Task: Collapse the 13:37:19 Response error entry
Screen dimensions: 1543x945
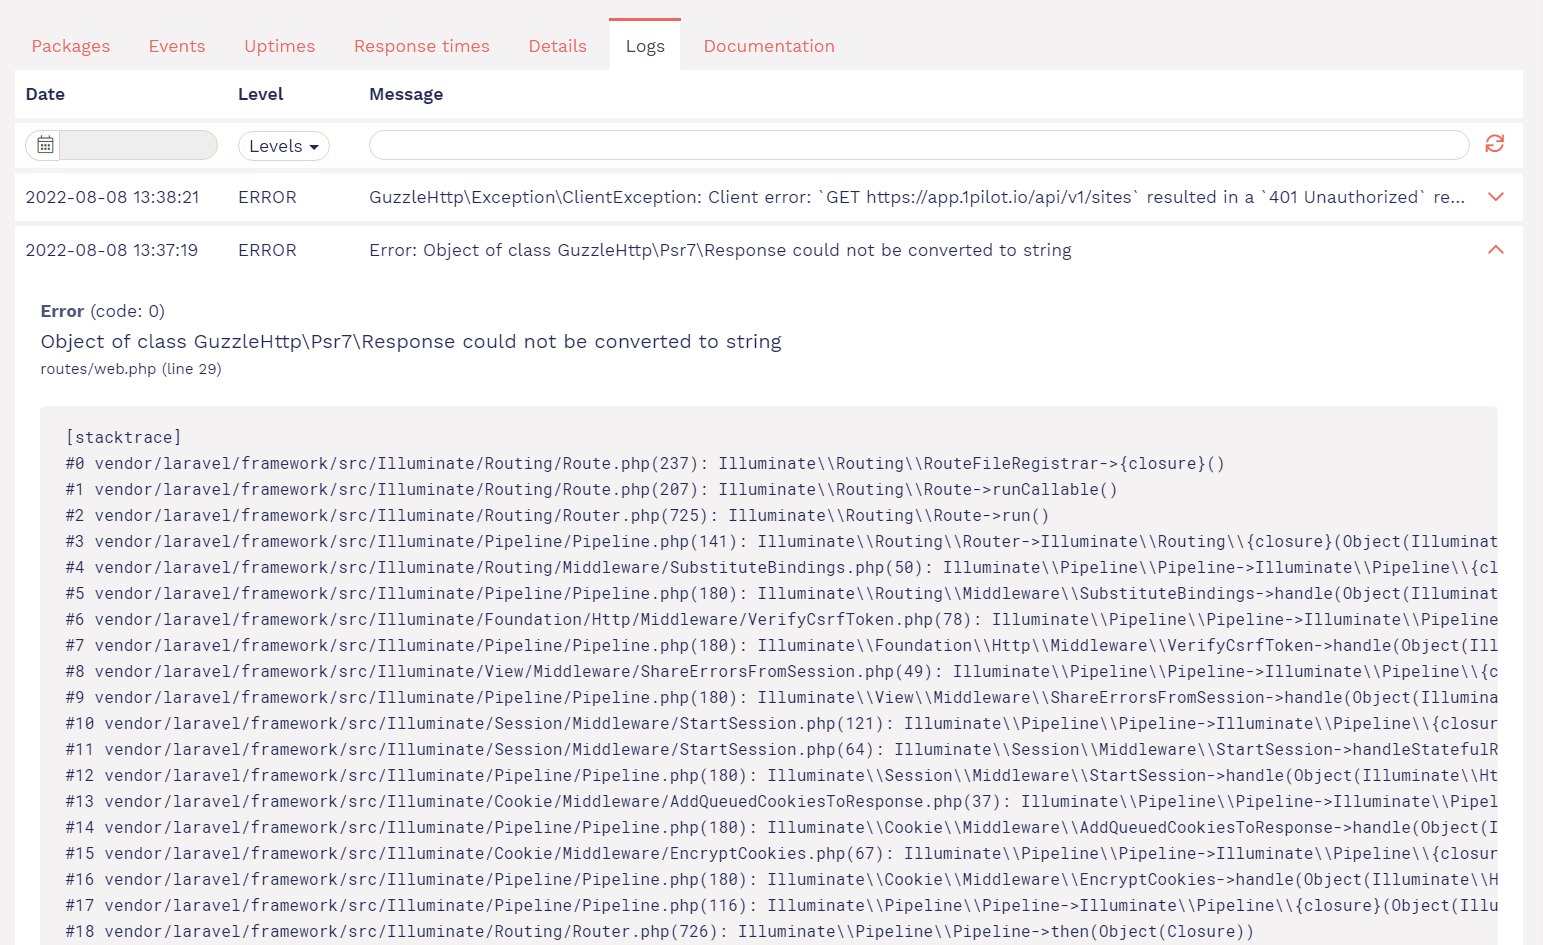Action: pyautogui.click(x=1496, y=250)
